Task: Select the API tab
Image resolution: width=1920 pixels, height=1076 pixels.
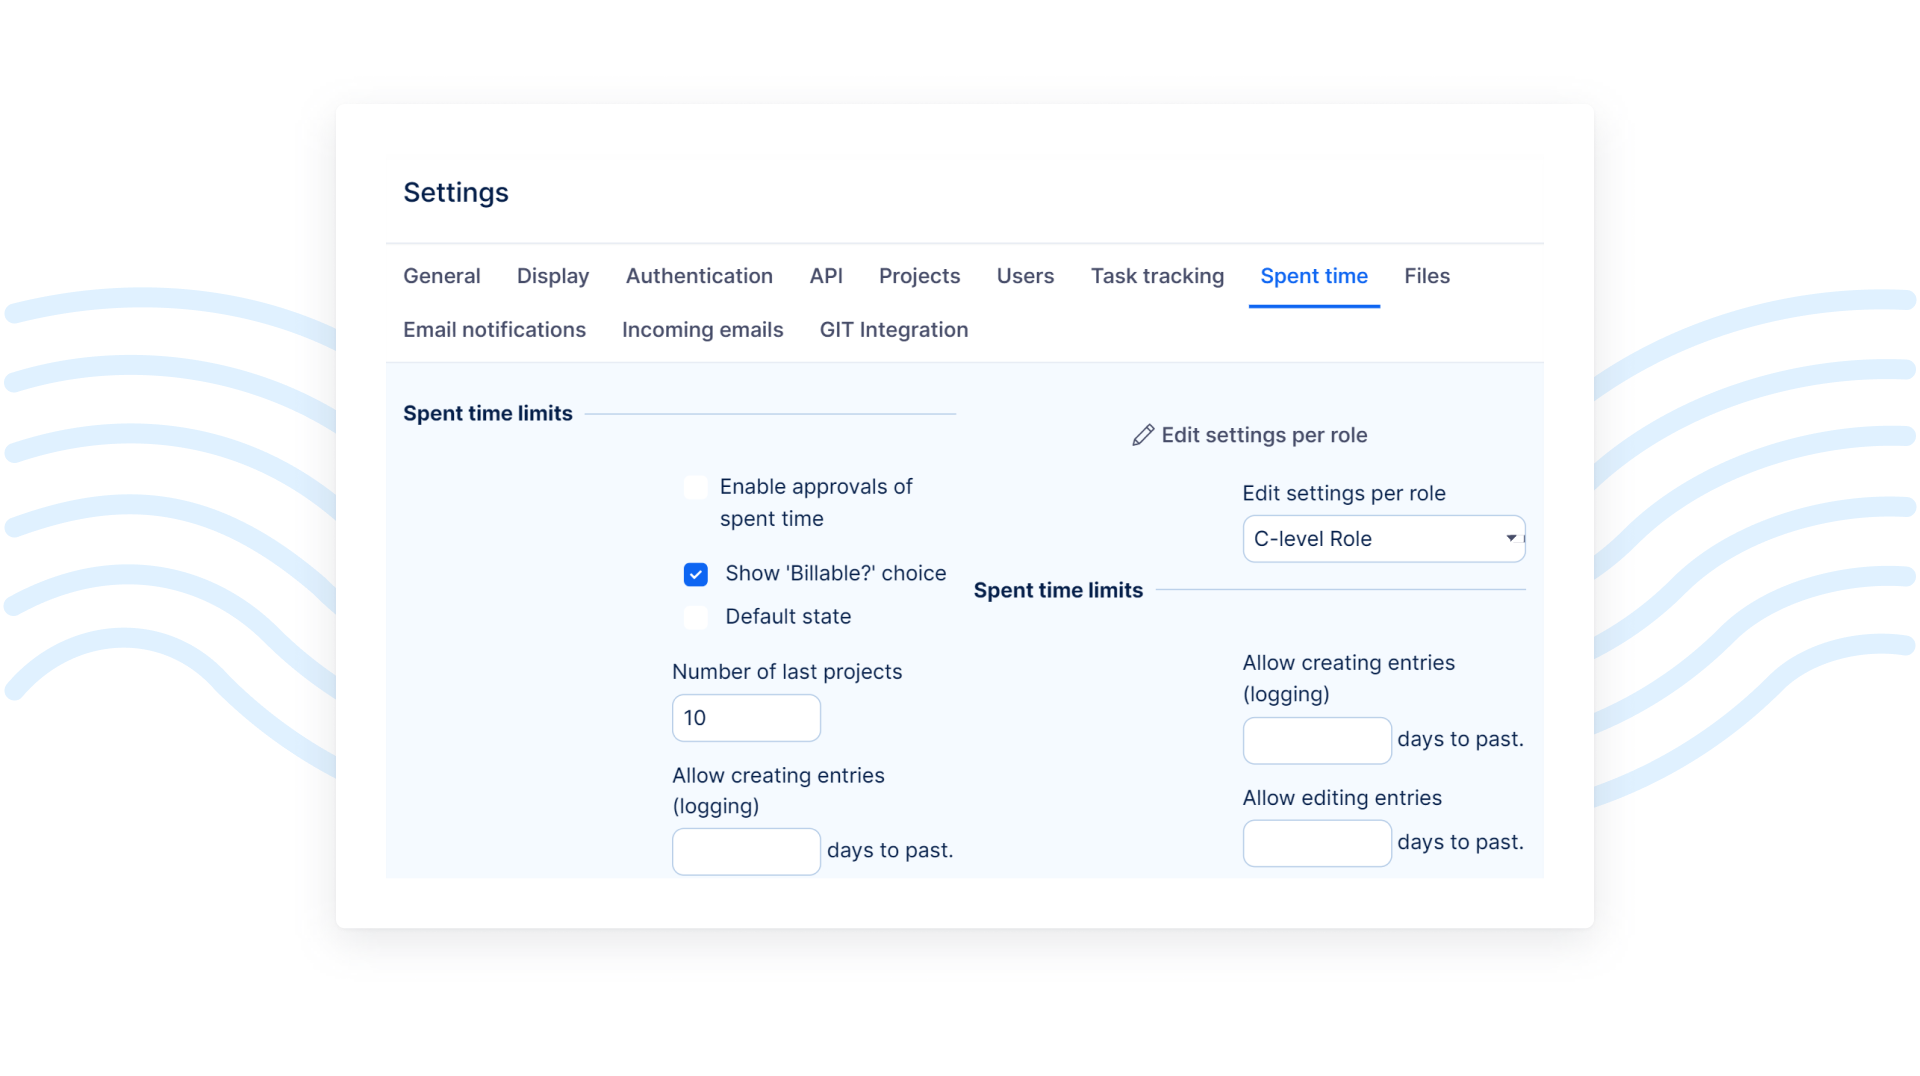Action: (825, 276)
